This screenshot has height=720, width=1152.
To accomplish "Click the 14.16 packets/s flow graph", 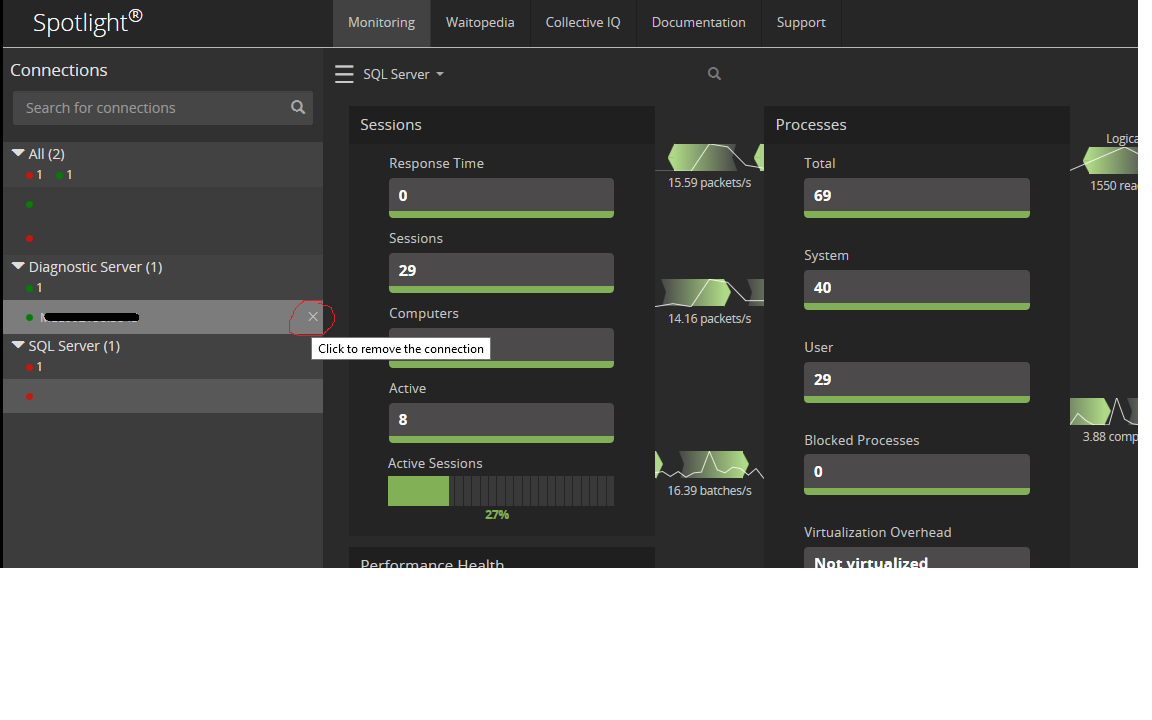I will pyautogui.click(x=710, y=293).
